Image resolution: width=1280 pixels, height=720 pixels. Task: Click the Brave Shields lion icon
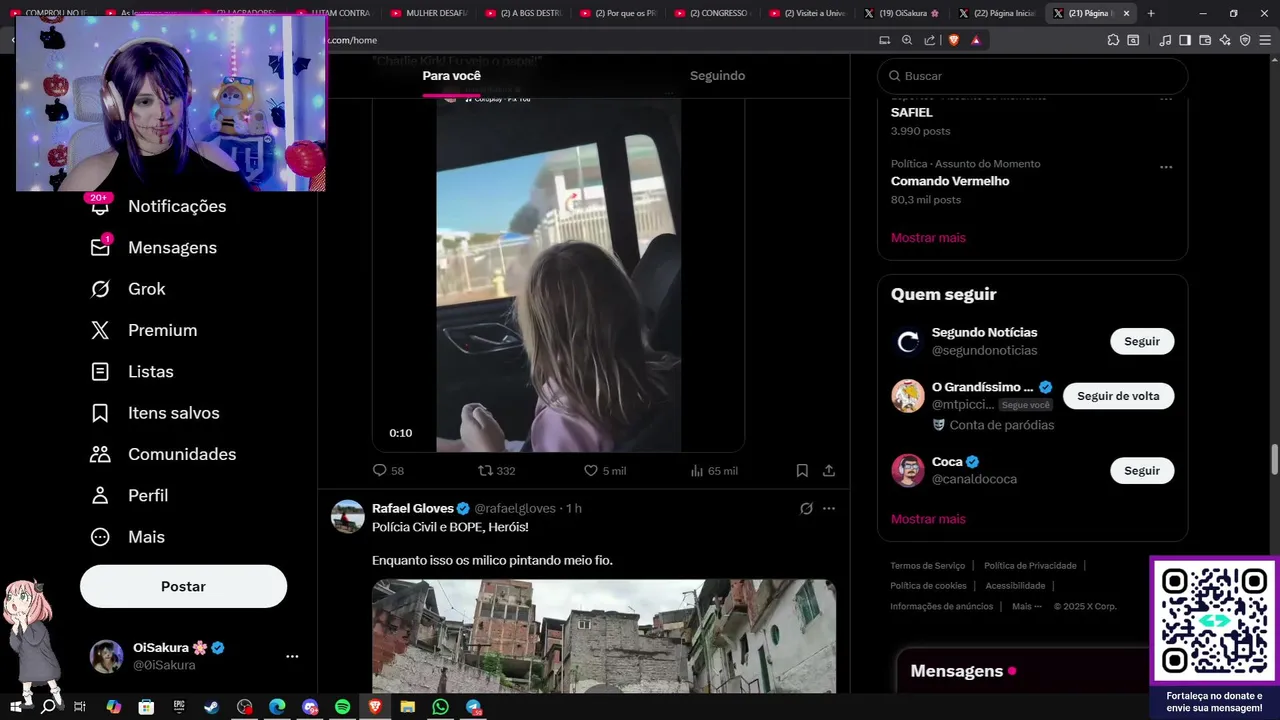click(953, 40)
